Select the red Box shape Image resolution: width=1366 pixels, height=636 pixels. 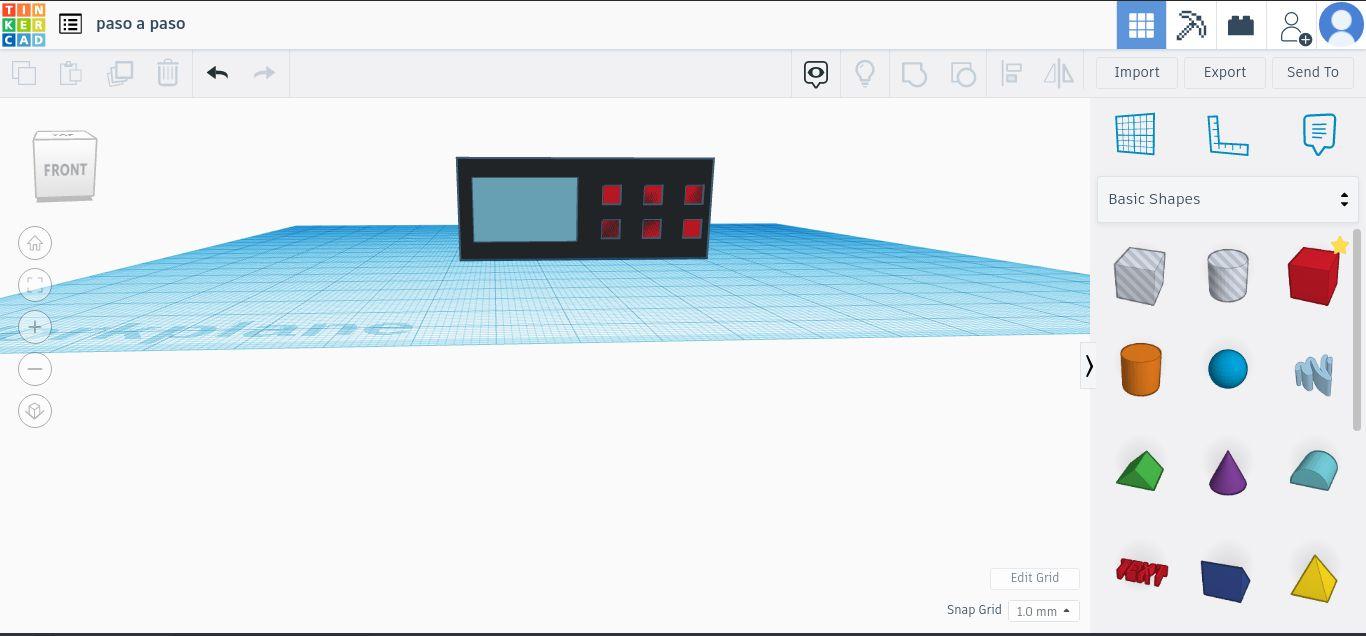point(1313,275)
